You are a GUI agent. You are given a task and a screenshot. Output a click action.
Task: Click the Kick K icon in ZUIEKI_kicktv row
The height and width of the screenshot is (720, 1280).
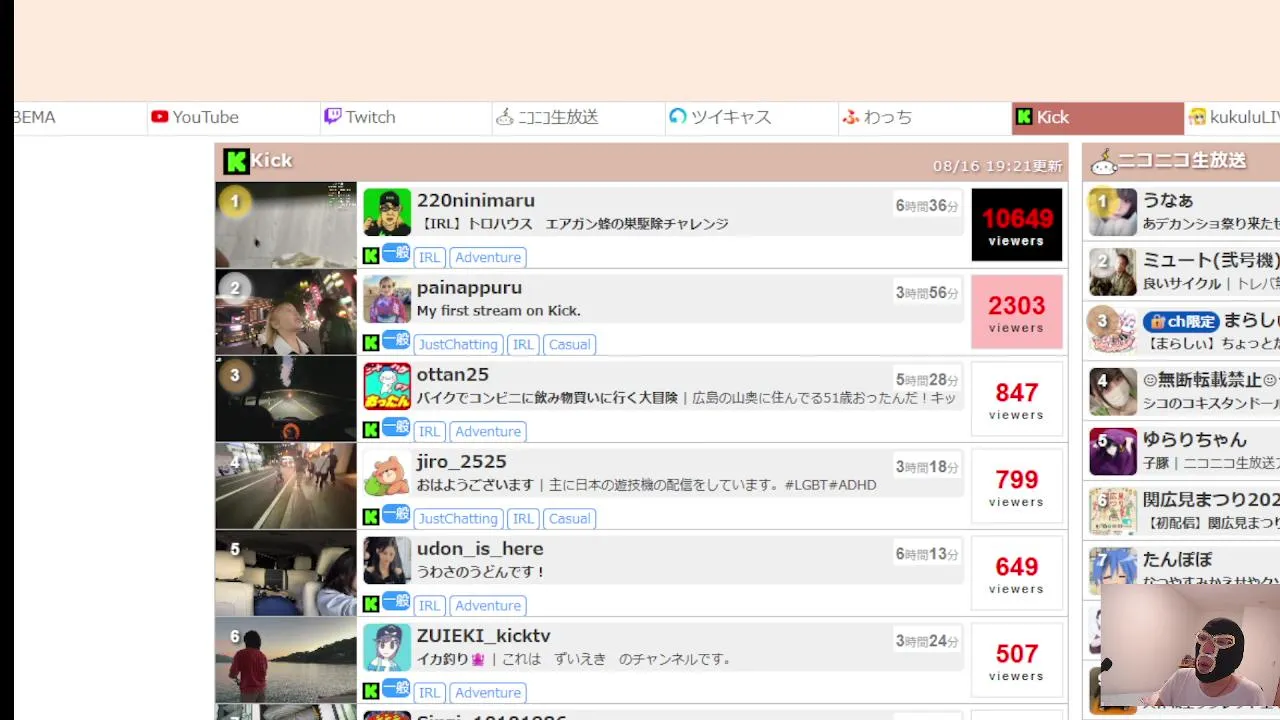pyautogui.click(x=371, y=691)
